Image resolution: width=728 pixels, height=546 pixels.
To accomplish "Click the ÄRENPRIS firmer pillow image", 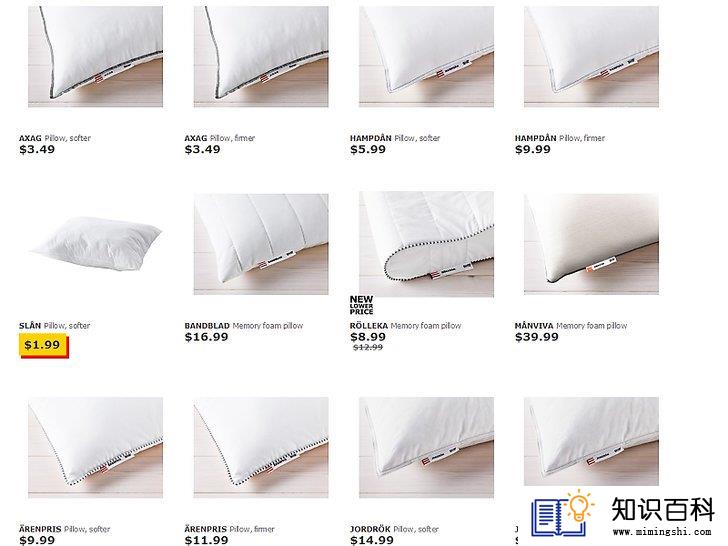I will coord(261,448).
